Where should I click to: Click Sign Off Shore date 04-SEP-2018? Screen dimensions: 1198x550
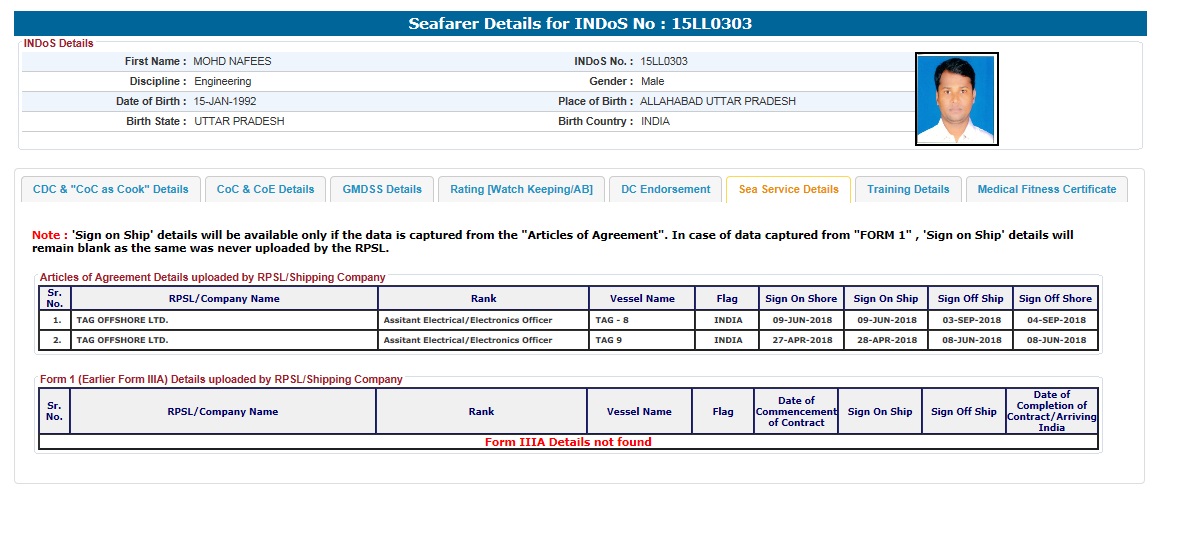[1055, 320]
